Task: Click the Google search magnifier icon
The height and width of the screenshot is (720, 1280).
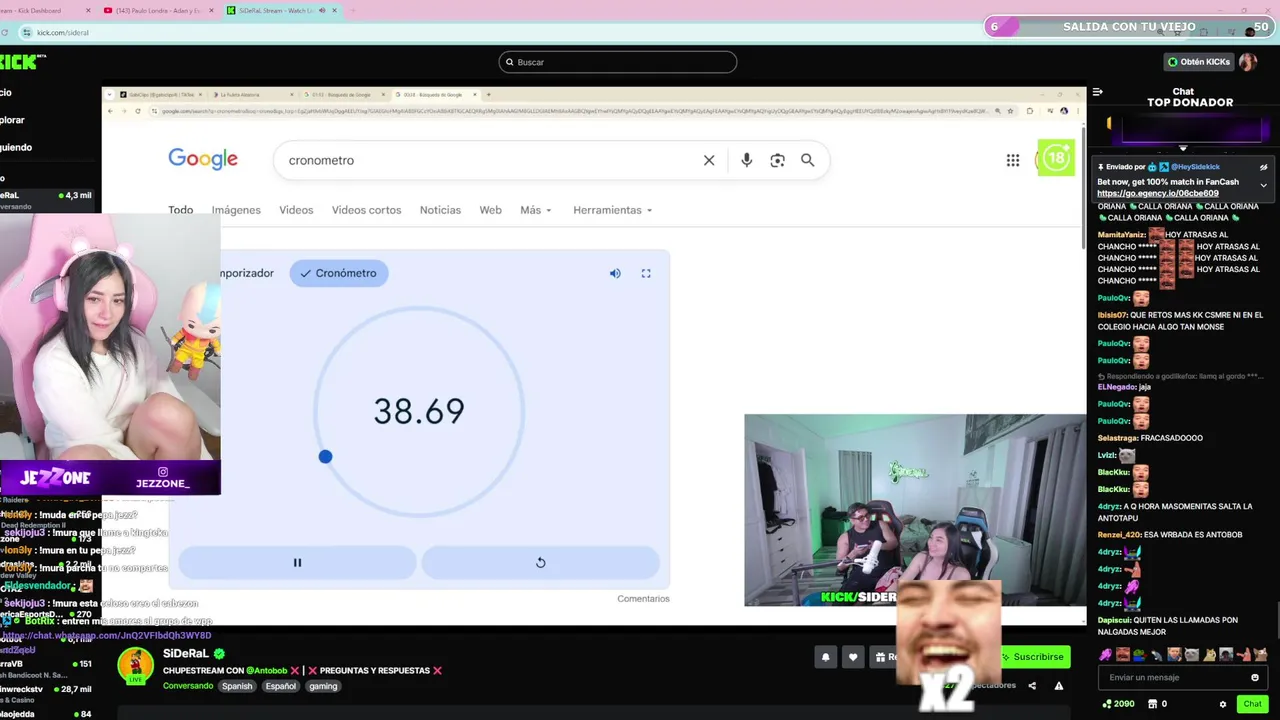Action: pos(808,160)
